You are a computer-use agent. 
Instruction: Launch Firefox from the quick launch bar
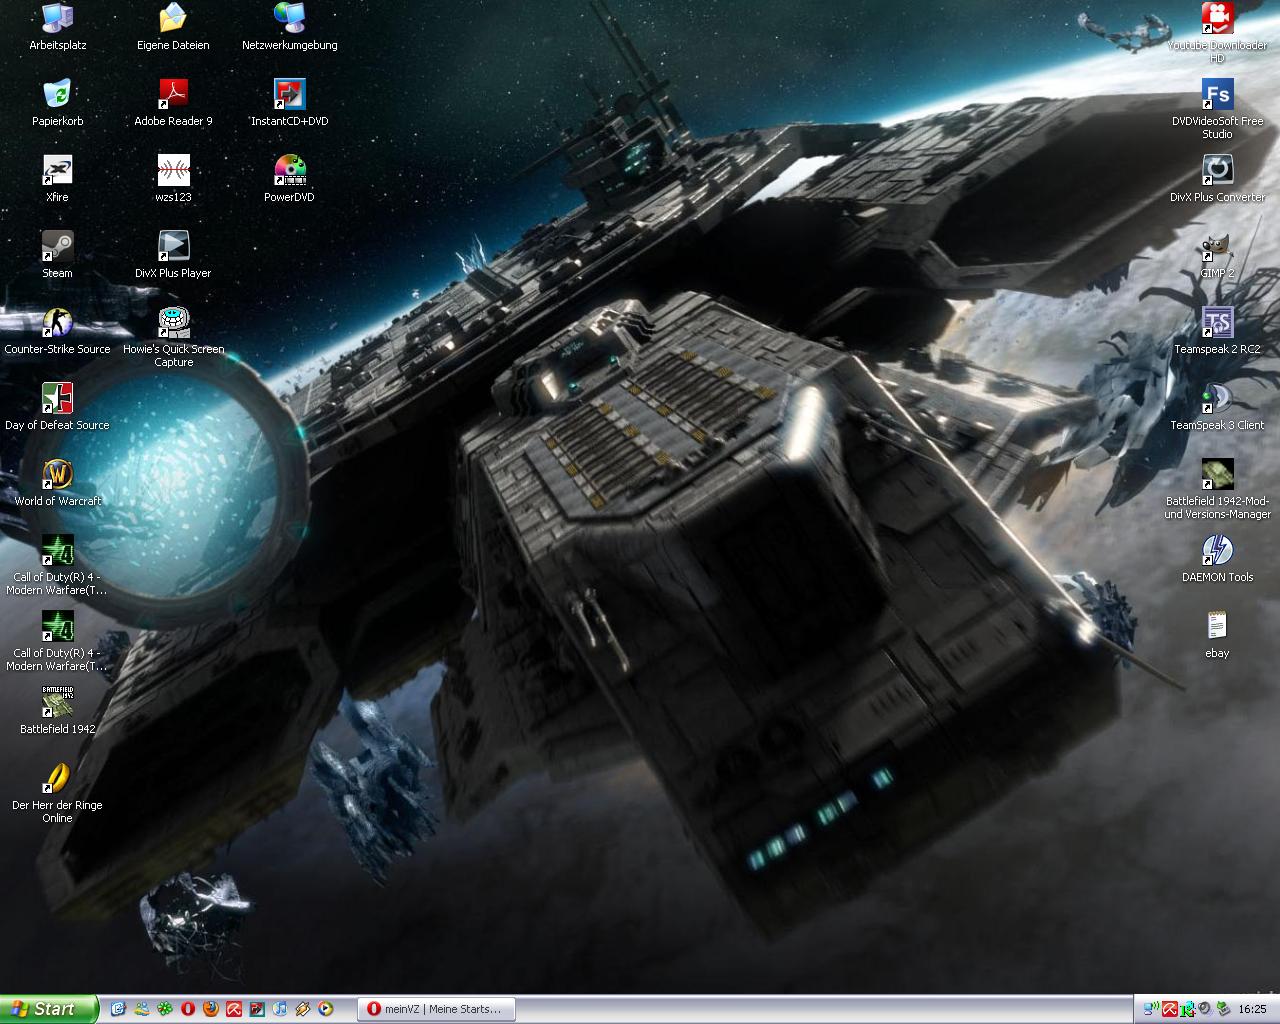tap(210, 1009)
